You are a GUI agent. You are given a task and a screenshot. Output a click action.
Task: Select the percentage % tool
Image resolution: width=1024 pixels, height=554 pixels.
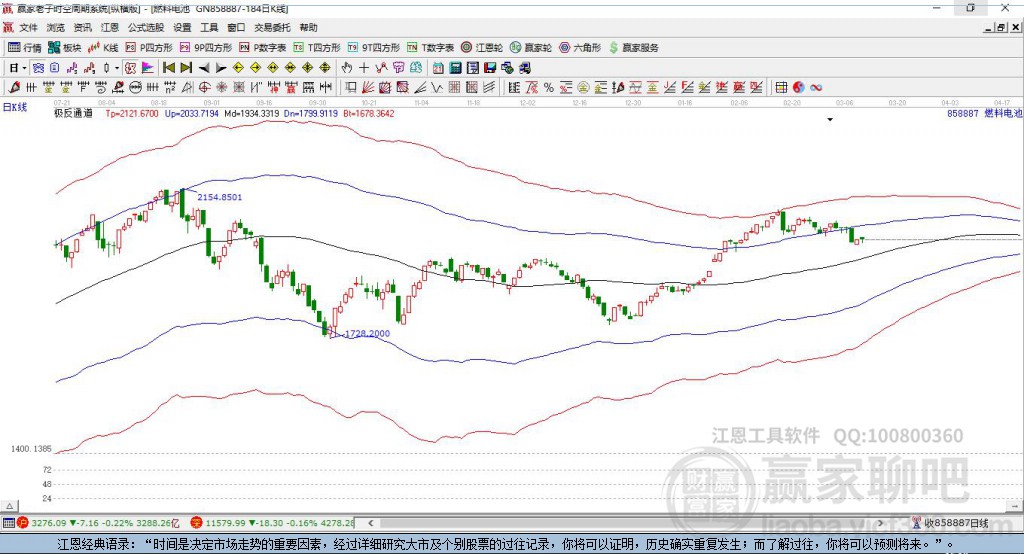[549, 88]
